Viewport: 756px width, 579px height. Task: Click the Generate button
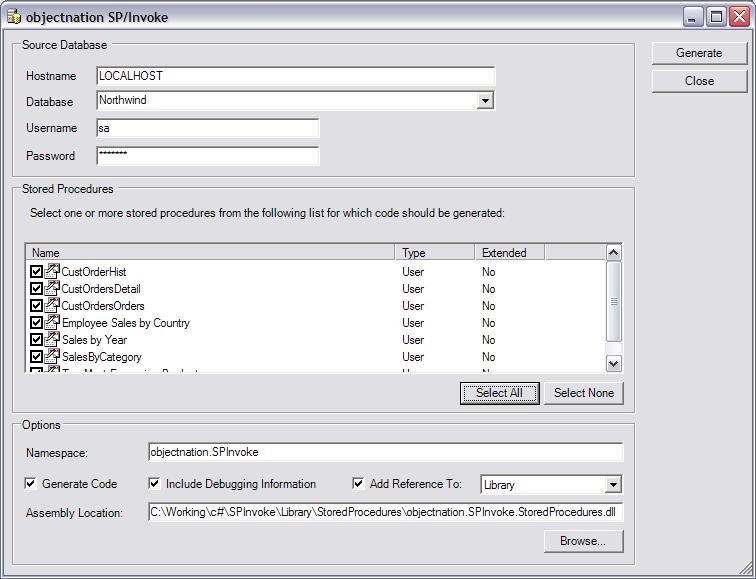tap(699, 53)
